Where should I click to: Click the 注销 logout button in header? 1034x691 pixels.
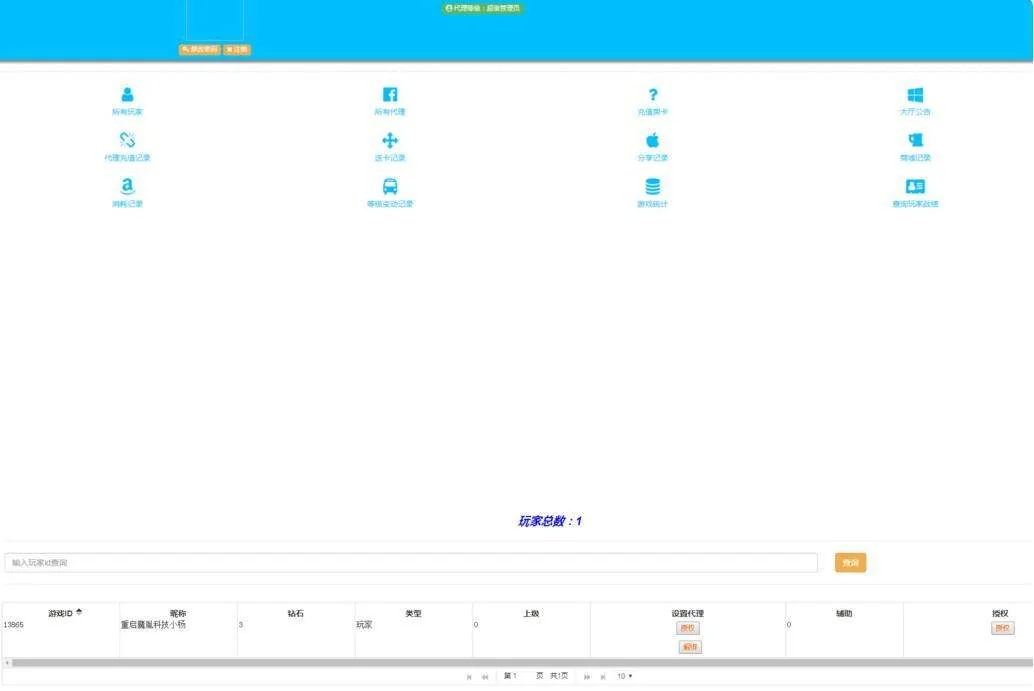[237, 49]
